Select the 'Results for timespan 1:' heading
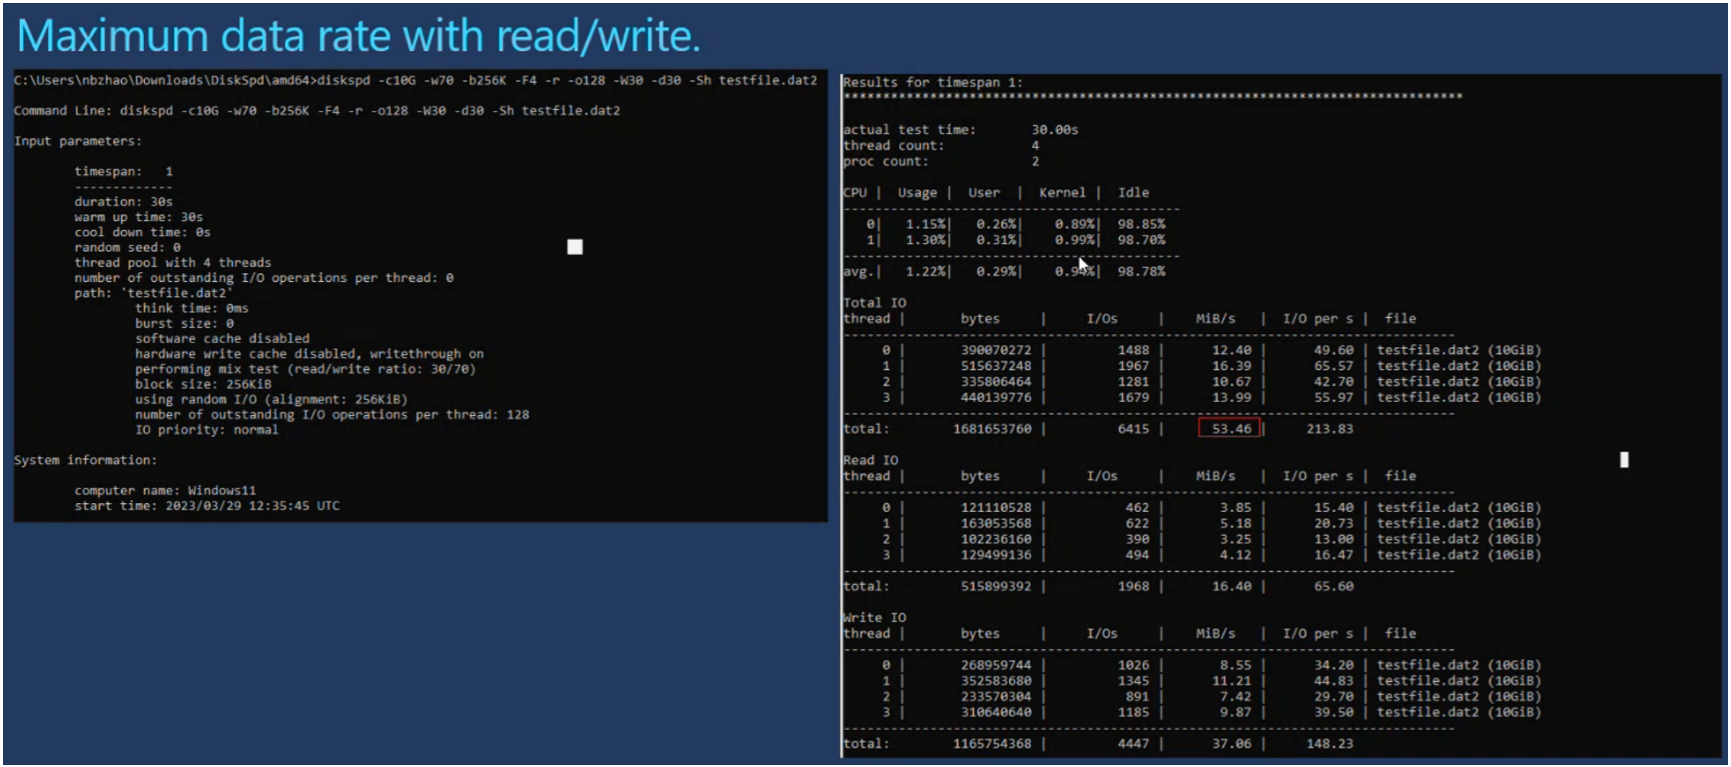This screenshot has width=1731, height=767. pos(932,82)
